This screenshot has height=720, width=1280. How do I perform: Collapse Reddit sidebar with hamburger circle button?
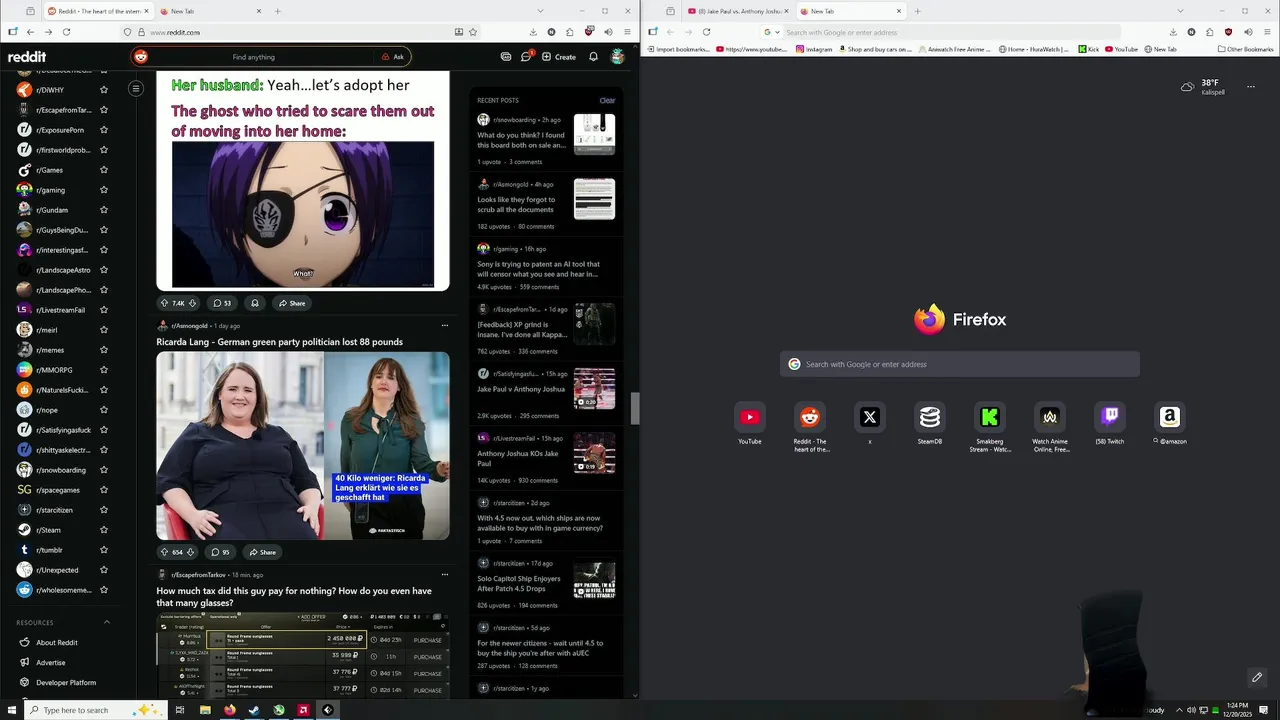click(136, 88)
